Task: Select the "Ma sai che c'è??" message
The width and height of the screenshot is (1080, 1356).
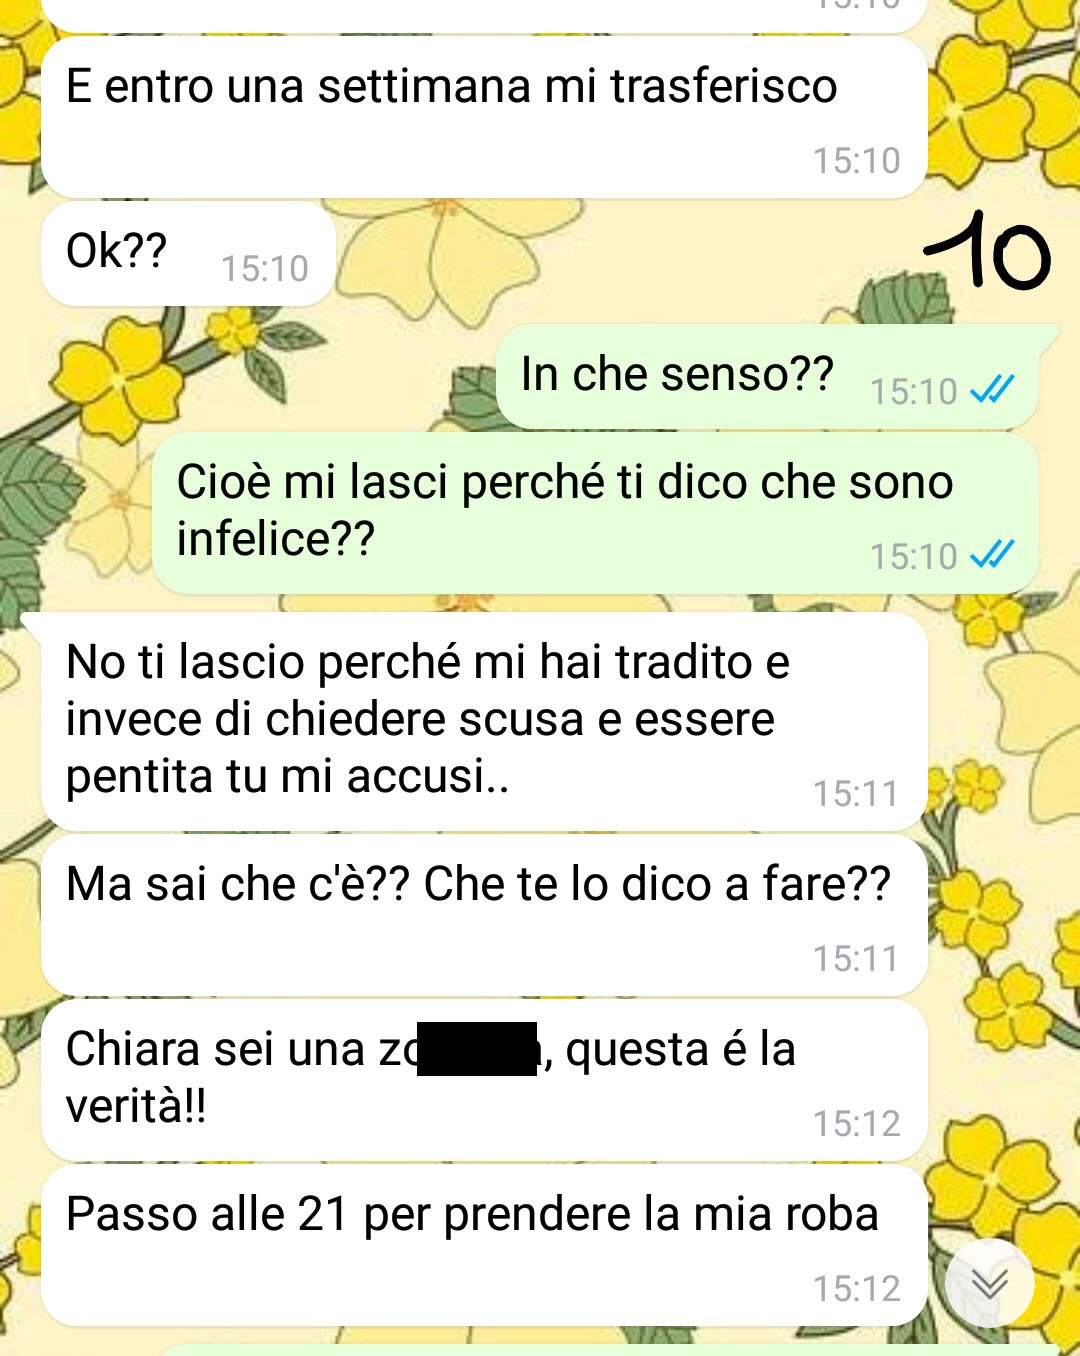Action: point(484,915)
